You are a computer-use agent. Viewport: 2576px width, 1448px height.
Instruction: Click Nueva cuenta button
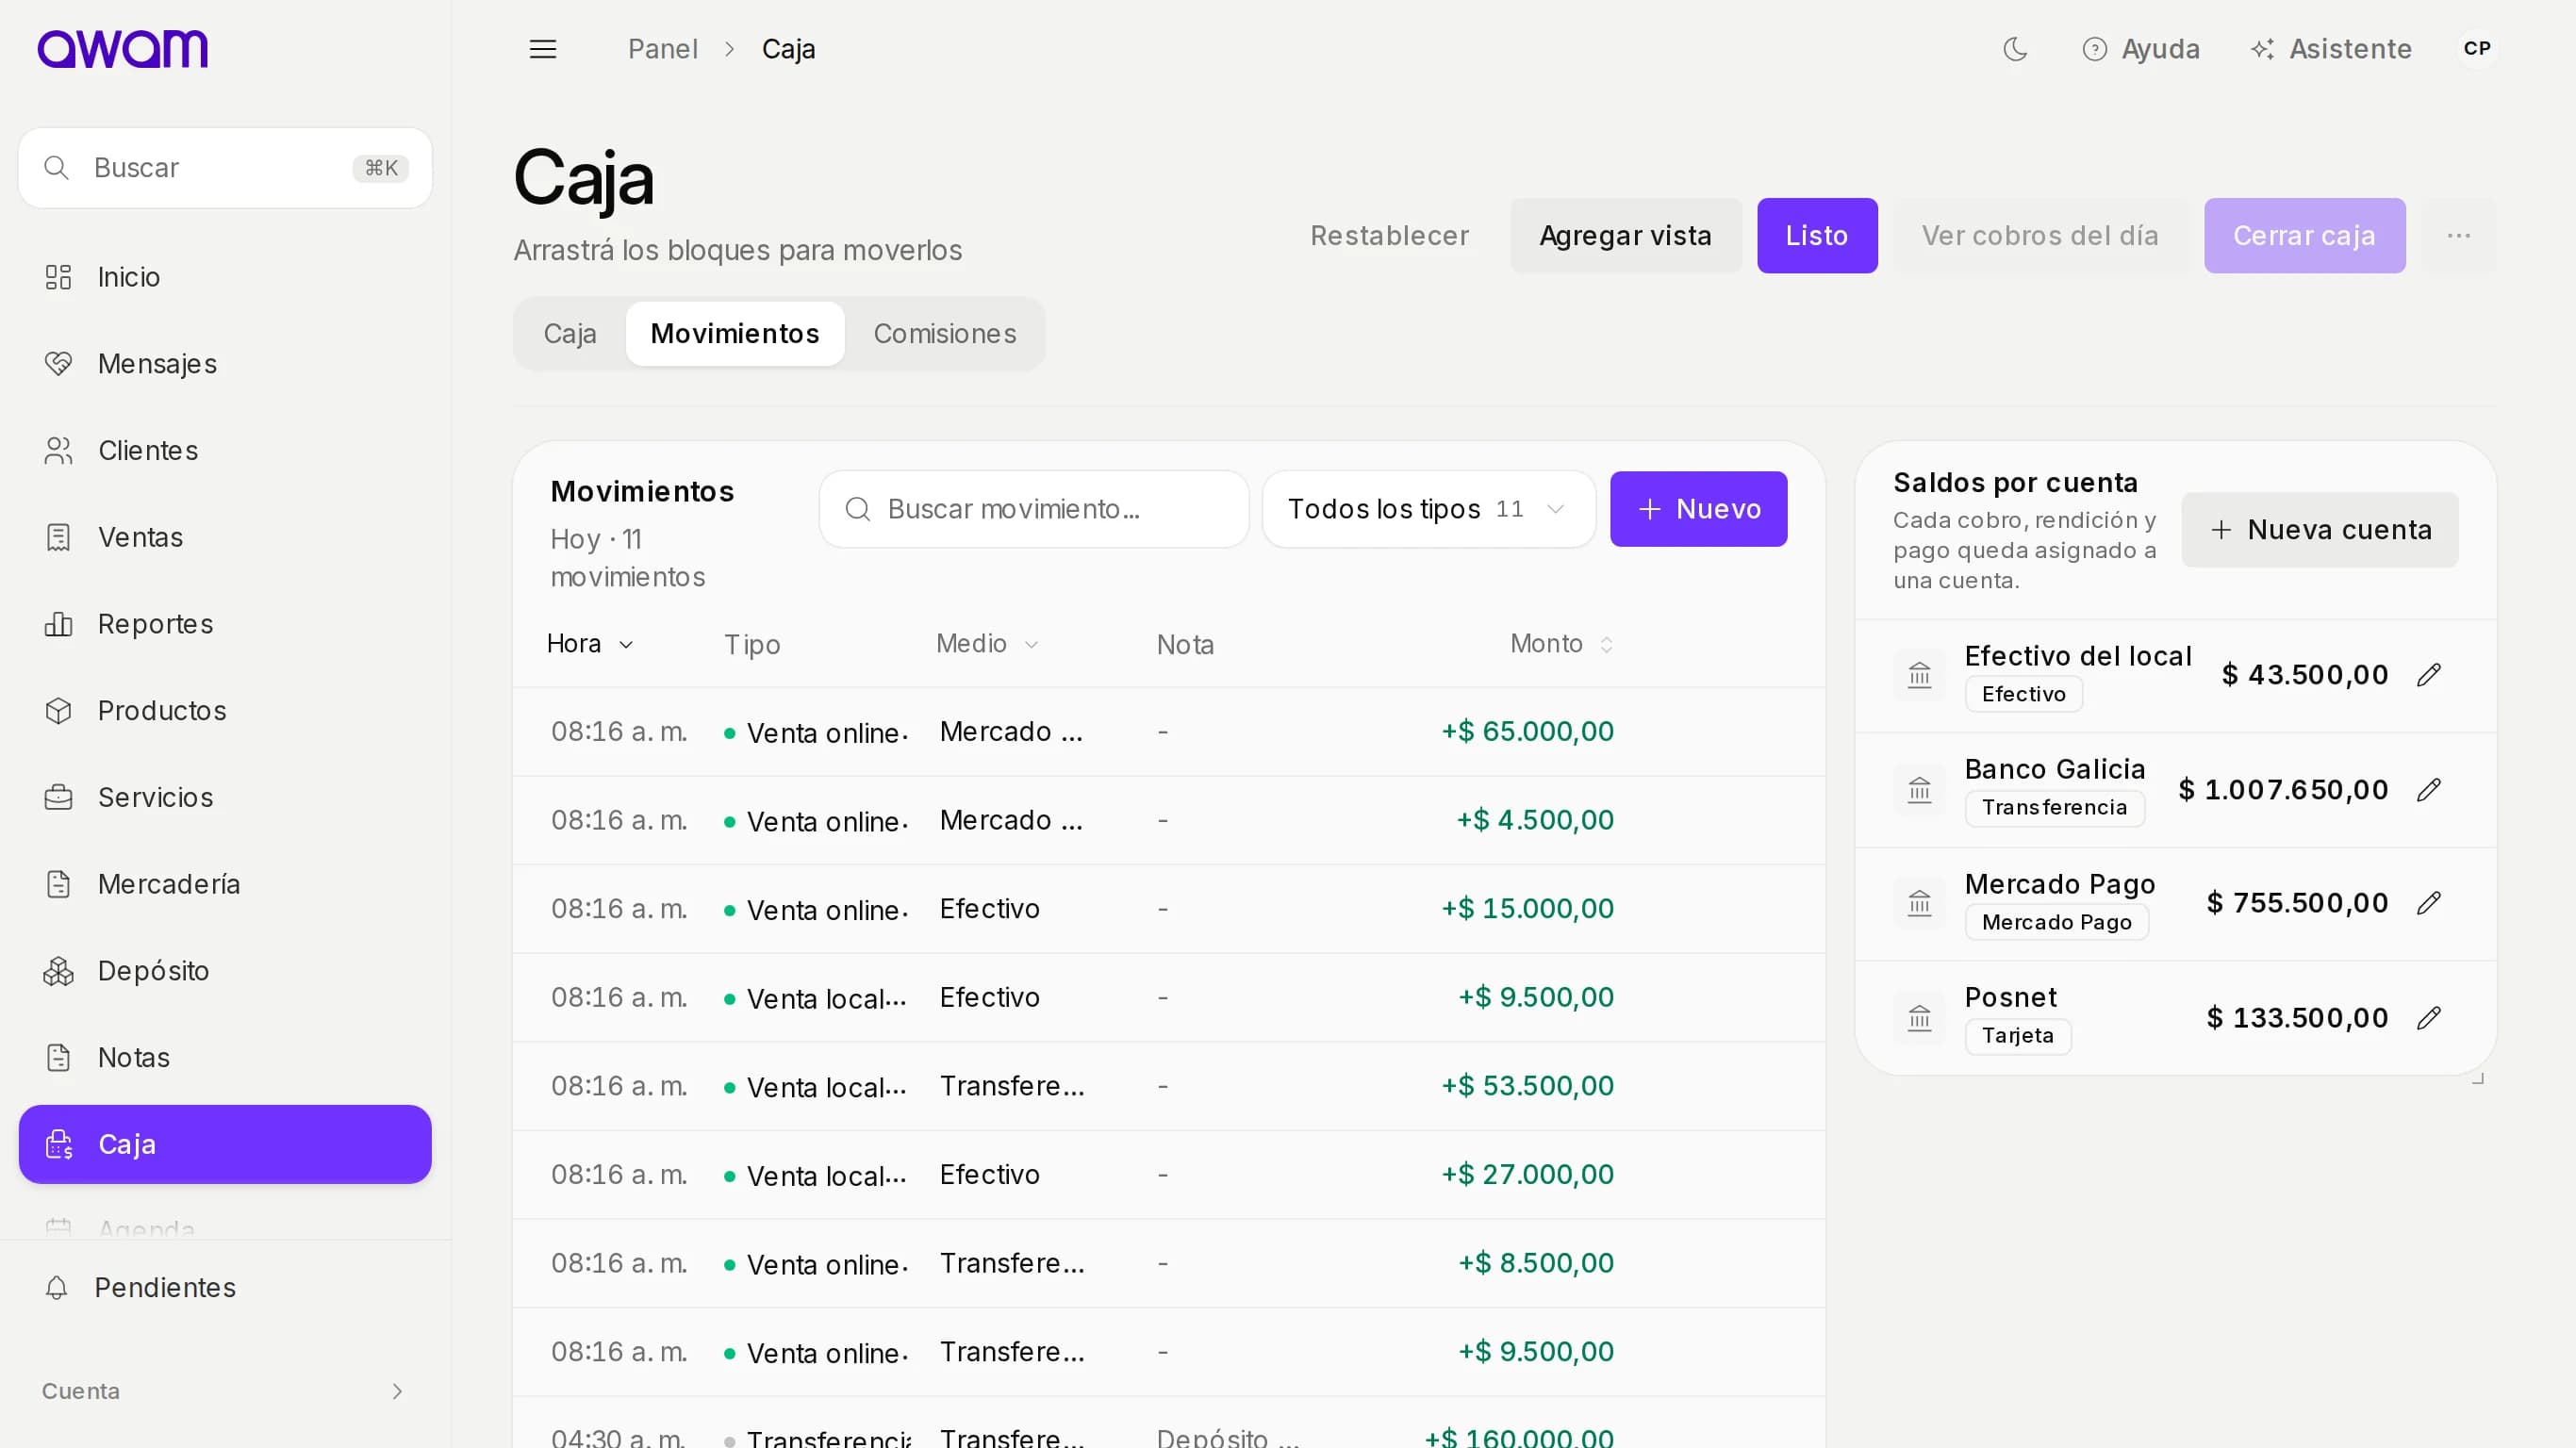tap(2320, 530)
